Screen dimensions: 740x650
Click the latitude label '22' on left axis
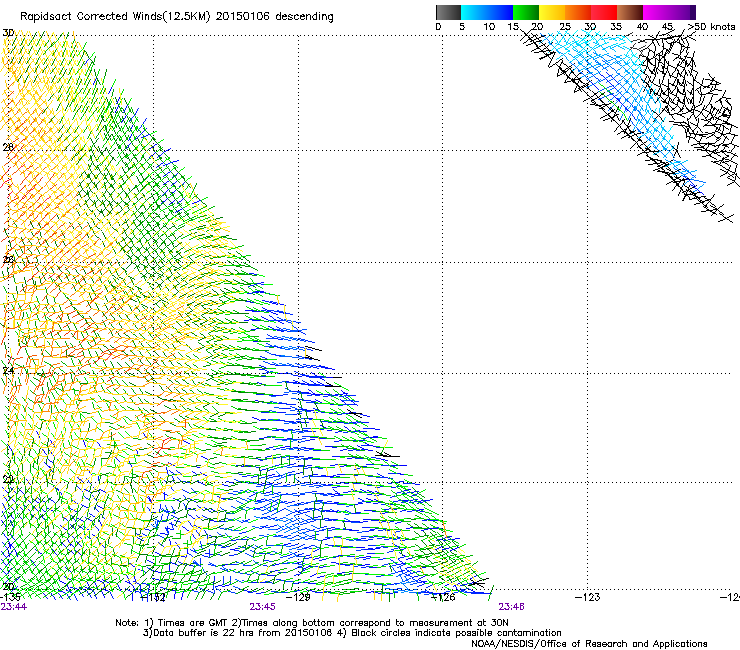point(8,480)
